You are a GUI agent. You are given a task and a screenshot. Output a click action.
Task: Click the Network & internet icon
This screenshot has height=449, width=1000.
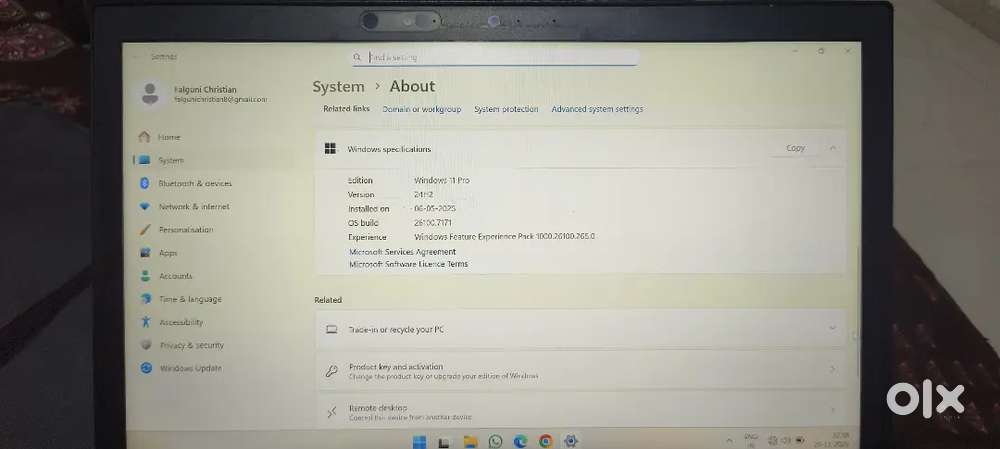(x=145, y=206)
